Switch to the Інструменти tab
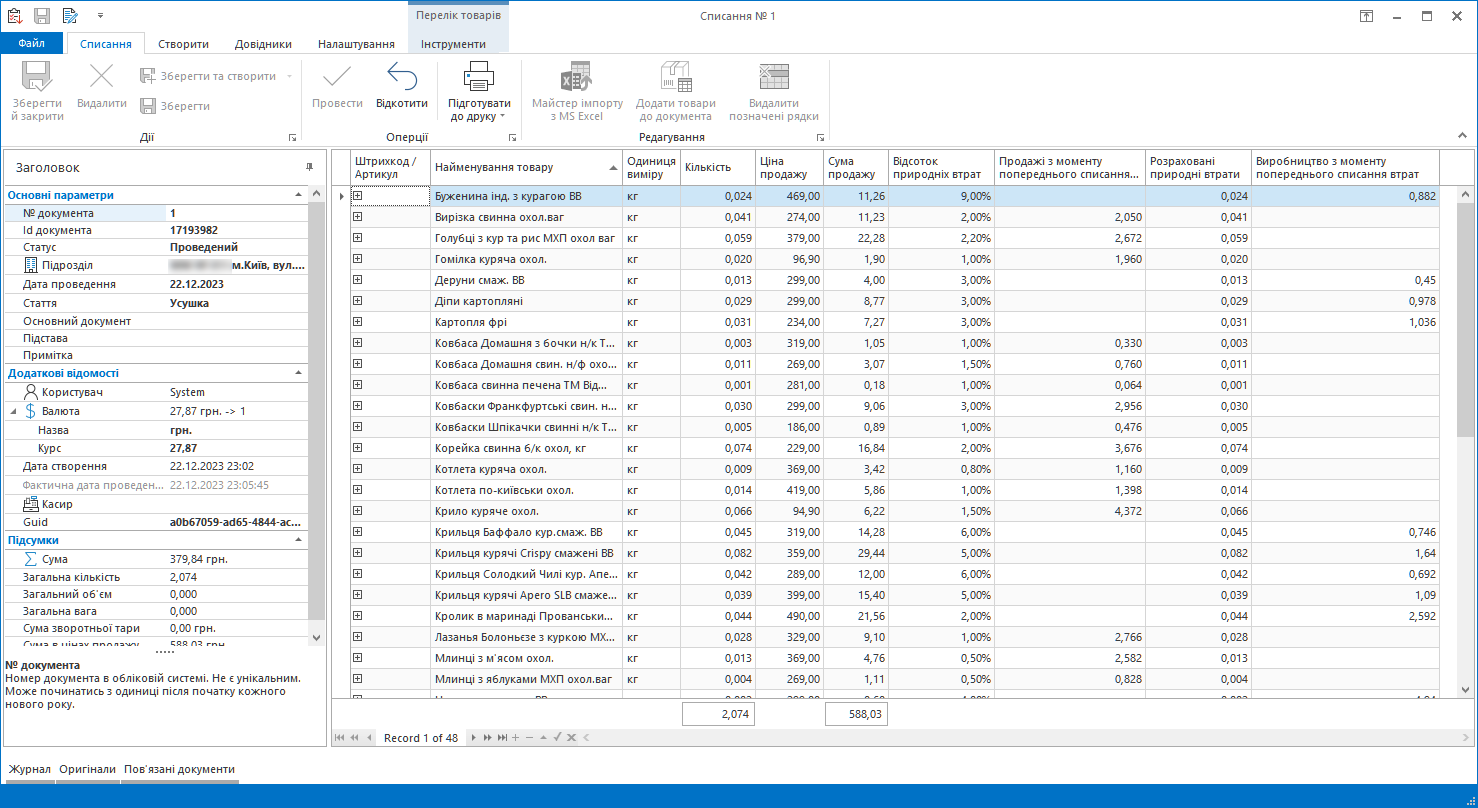 click(453, 44)
